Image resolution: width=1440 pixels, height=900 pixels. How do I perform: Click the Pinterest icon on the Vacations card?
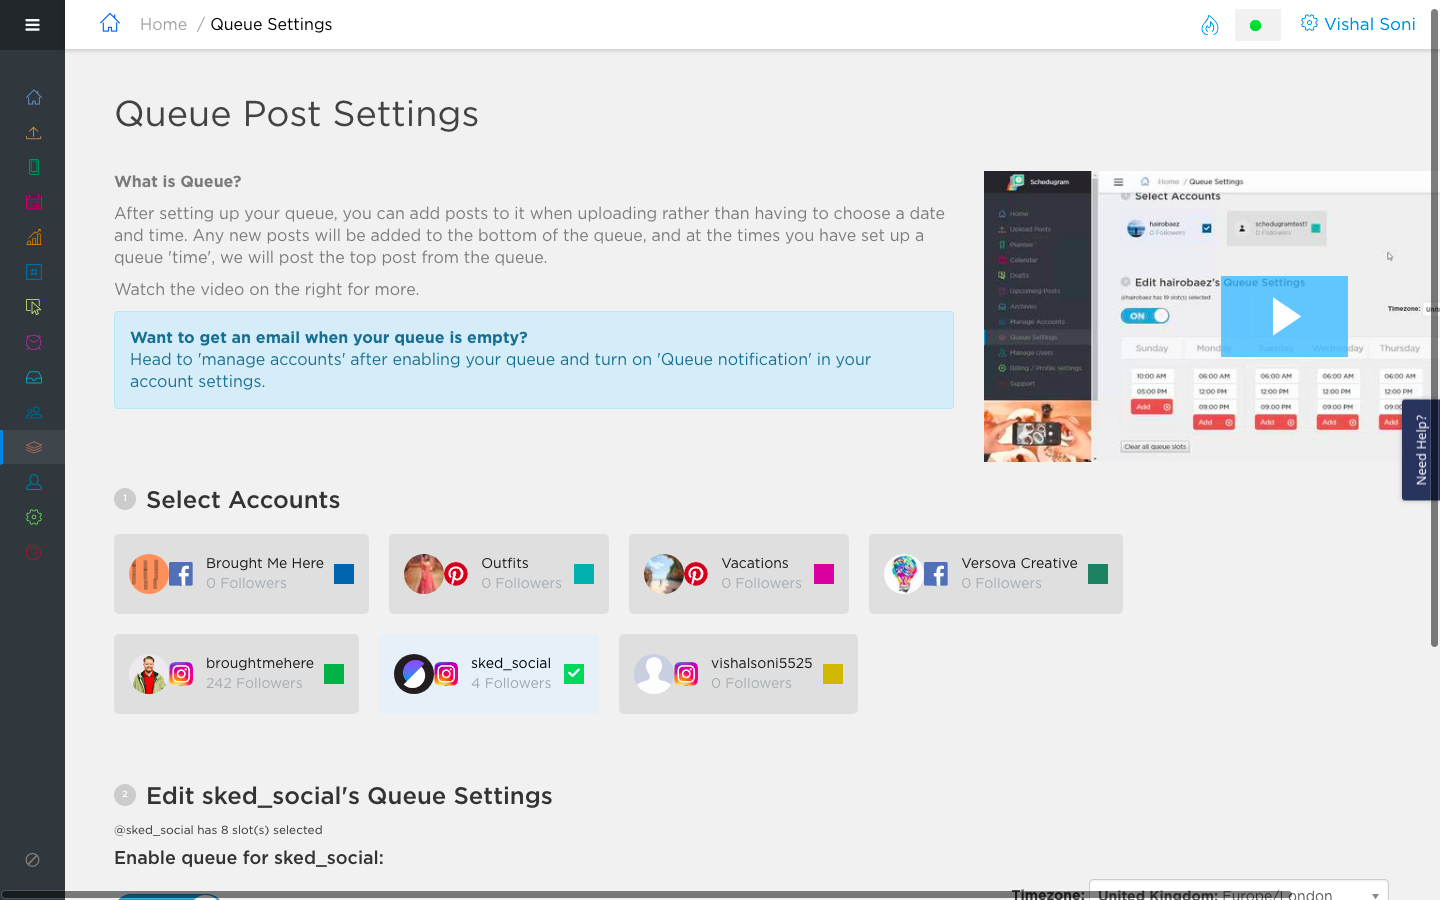[x=696, y=574]
